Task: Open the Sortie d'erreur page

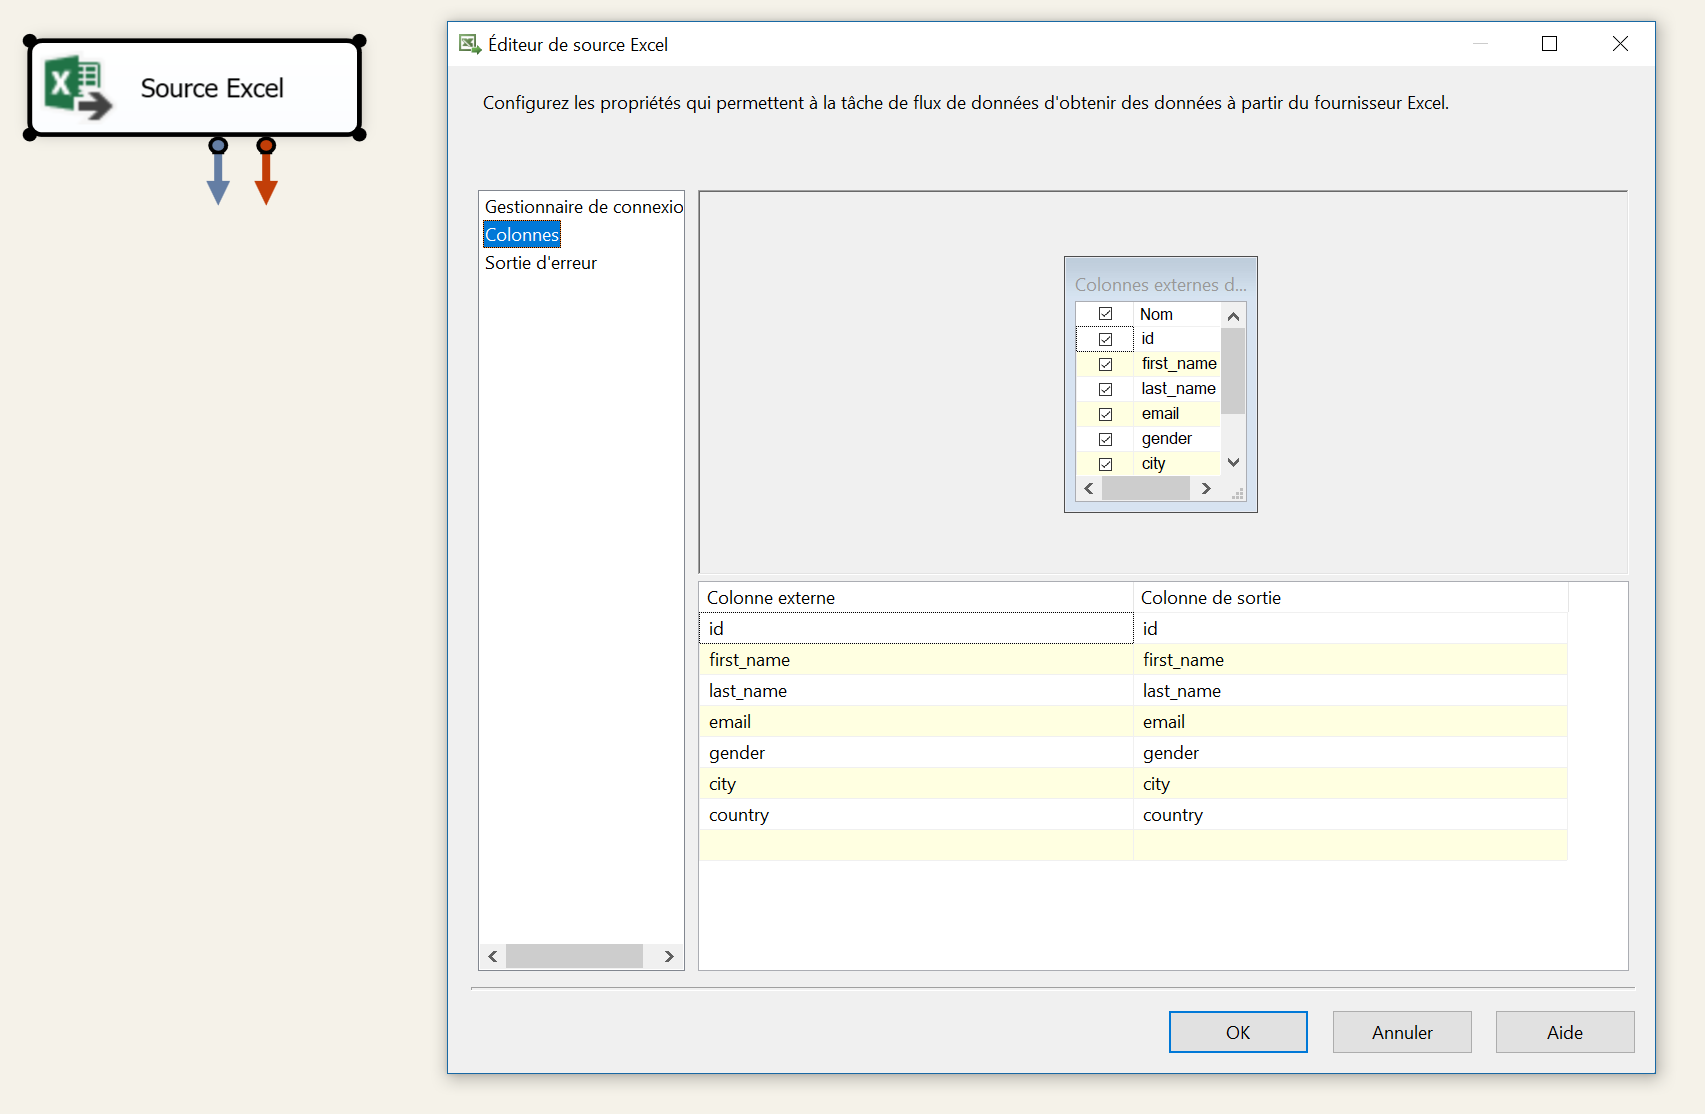Action: tap(541, 263)
